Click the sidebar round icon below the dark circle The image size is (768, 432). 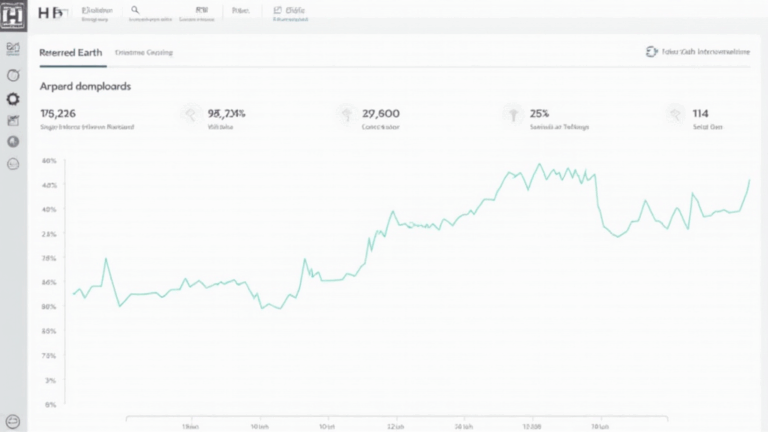coord(13,164)
